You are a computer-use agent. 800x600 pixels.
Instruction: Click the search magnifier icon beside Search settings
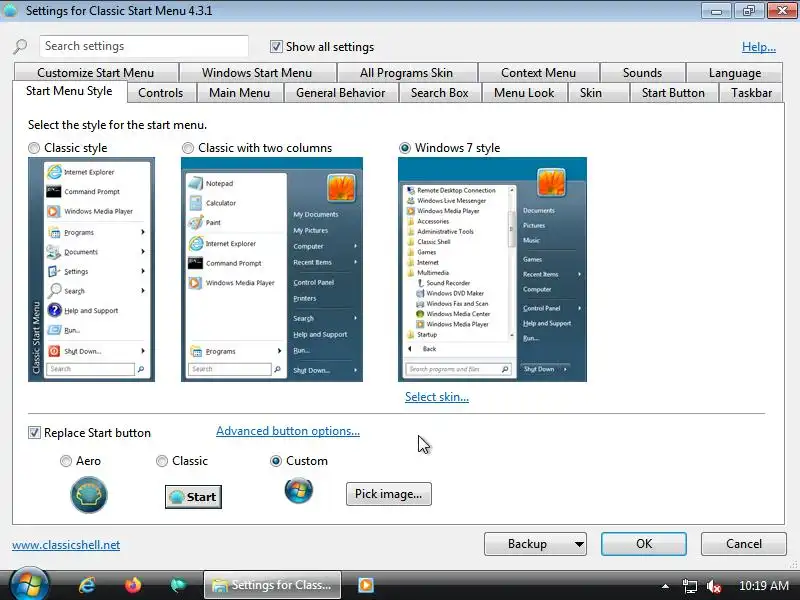click(x=20, y=46)
